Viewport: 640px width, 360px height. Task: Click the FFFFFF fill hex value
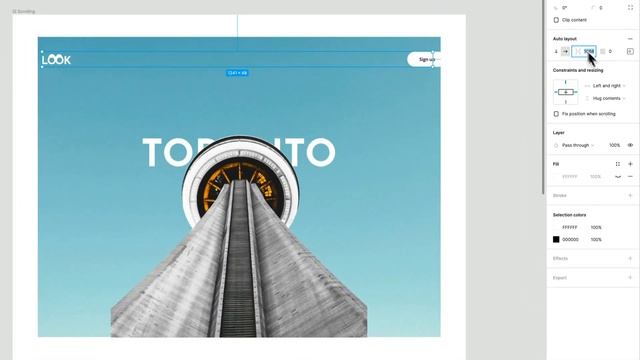coord(570,177)
